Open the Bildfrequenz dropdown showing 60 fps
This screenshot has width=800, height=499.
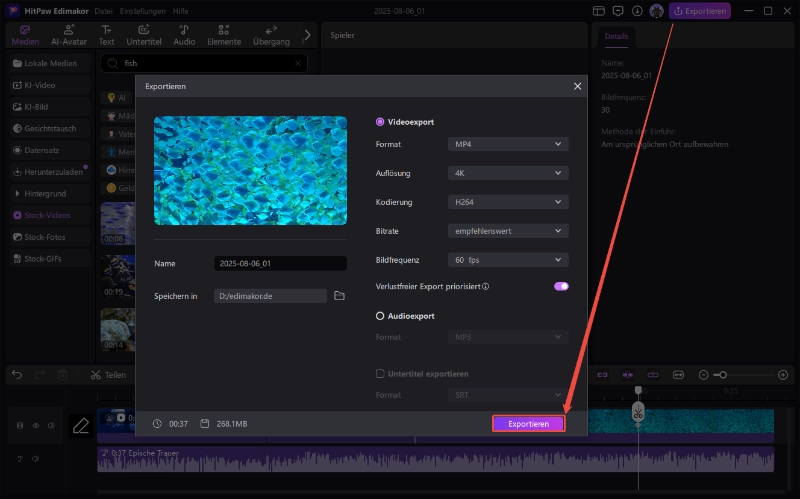tap(508, 260)
